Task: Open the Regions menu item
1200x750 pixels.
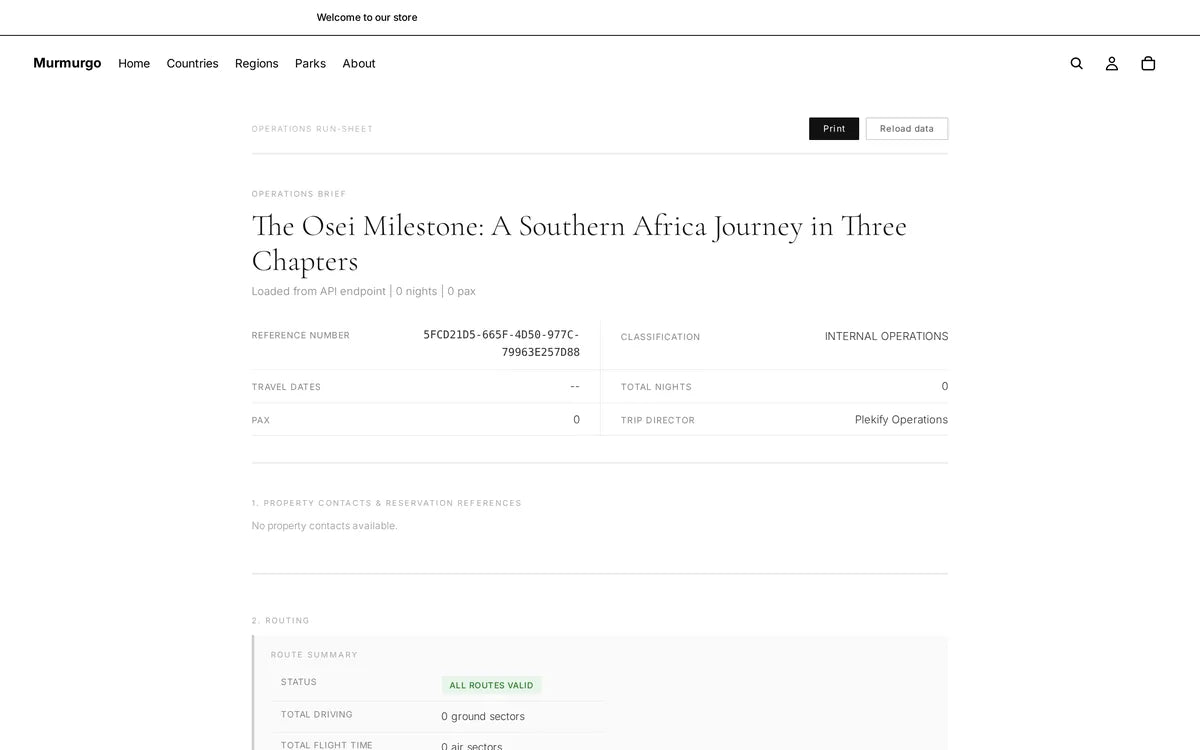Action: (x=257, y=63)
